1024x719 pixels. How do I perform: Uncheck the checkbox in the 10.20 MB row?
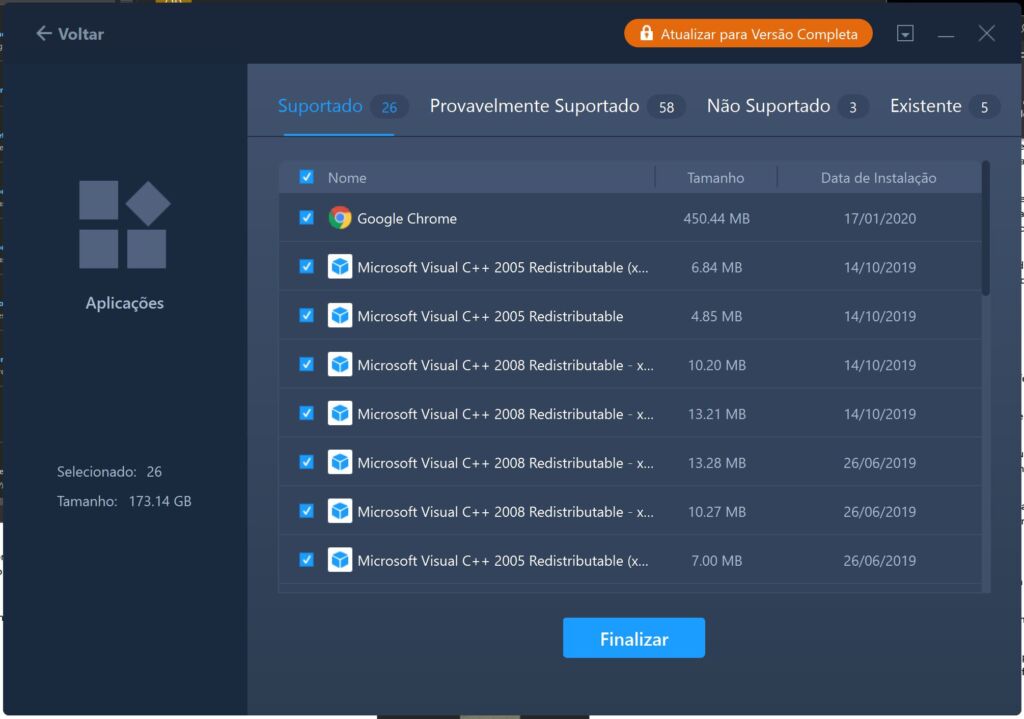point(306,364)
